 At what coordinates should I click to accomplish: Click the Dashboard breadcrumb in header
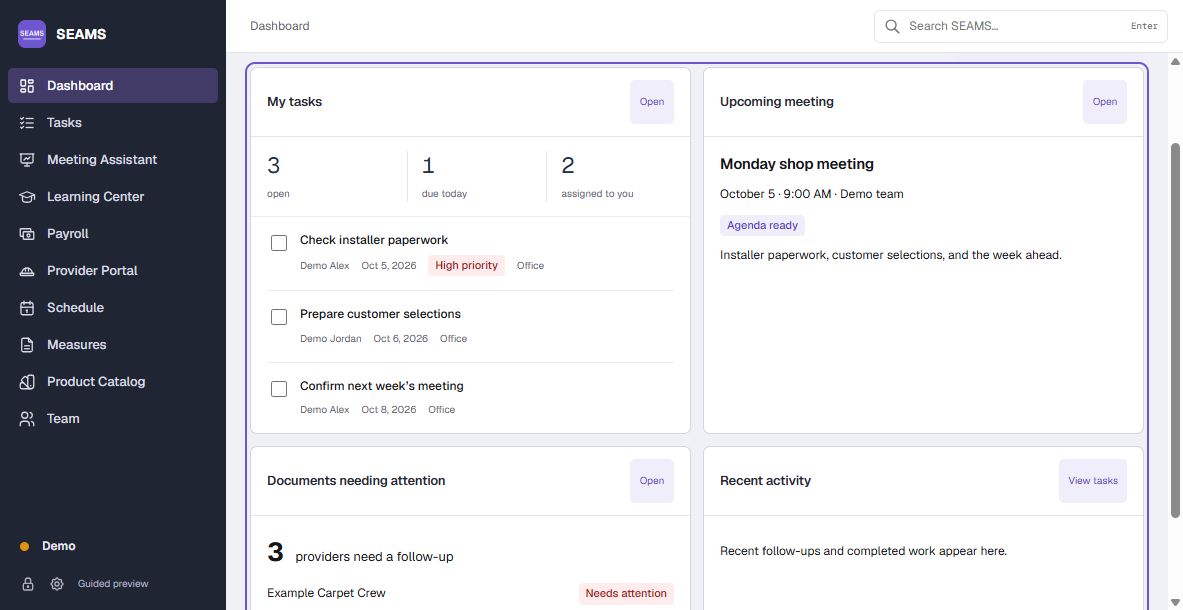280,26
